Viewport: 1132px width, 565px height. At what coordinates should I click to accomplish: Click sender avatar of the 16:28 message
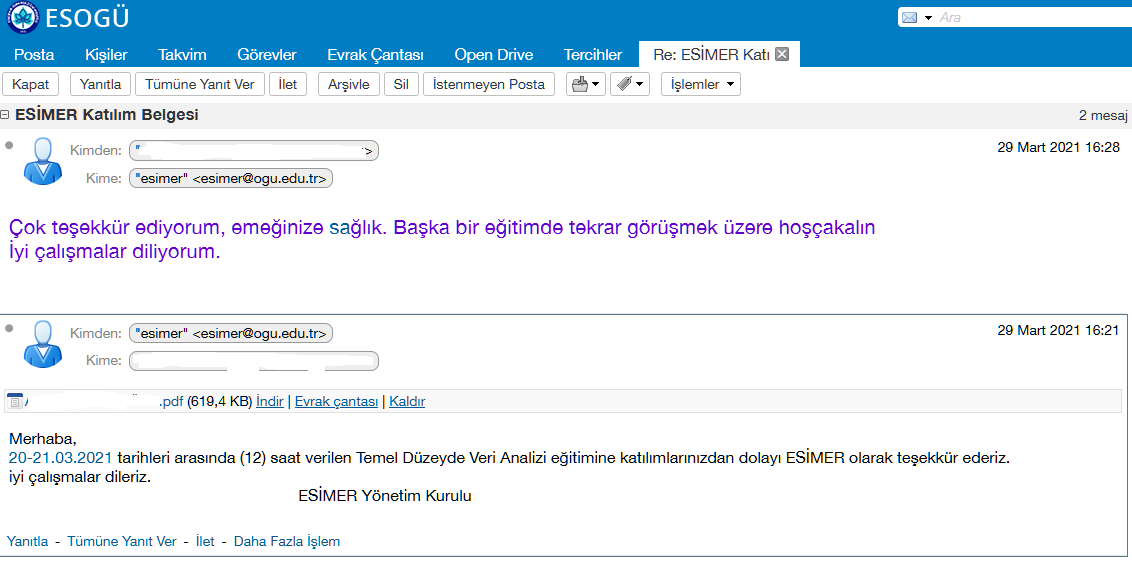coord(43,160)
